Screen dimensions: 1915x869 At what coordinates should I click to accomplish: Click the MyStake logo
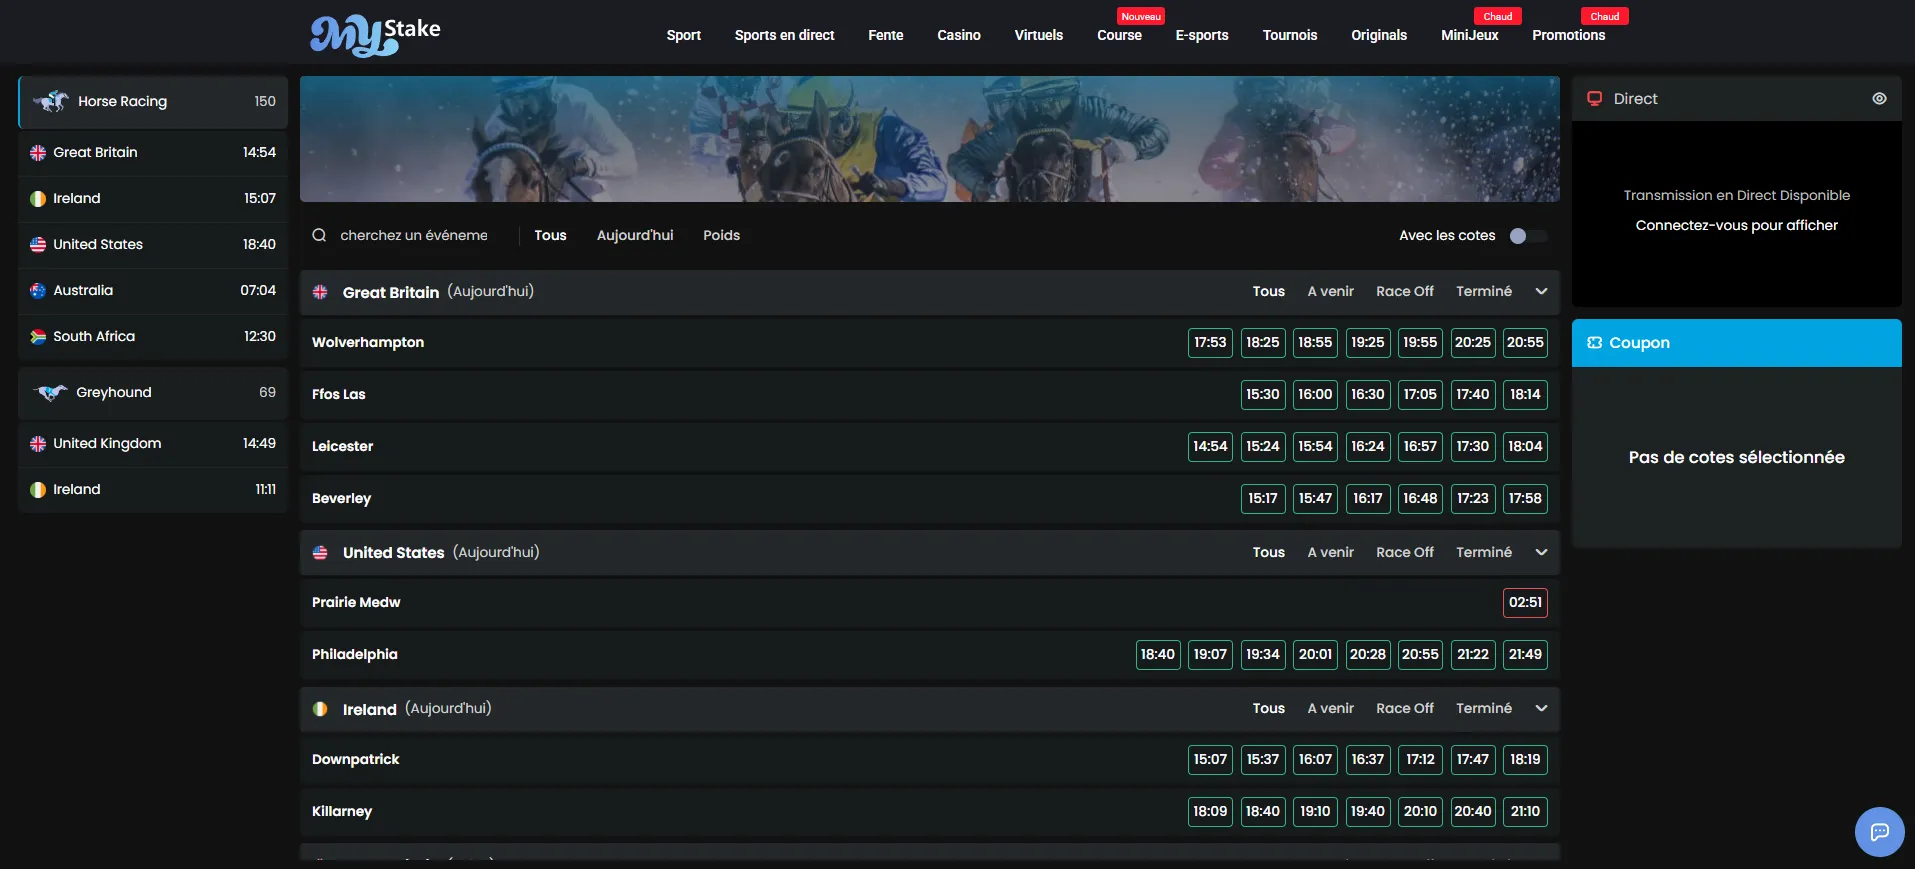click(375, 35)
